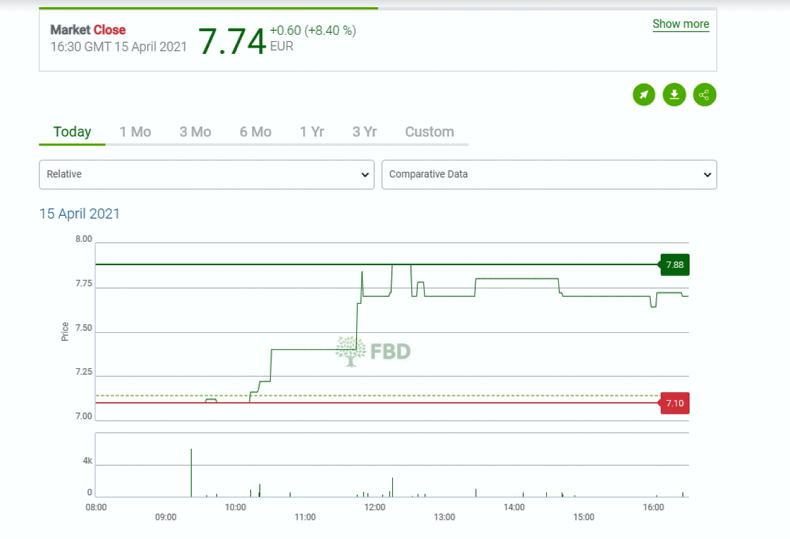The image size is (790, 539).
Task: Select the Today time range tab
Action: pyautogui.click(x=72, y=132)
